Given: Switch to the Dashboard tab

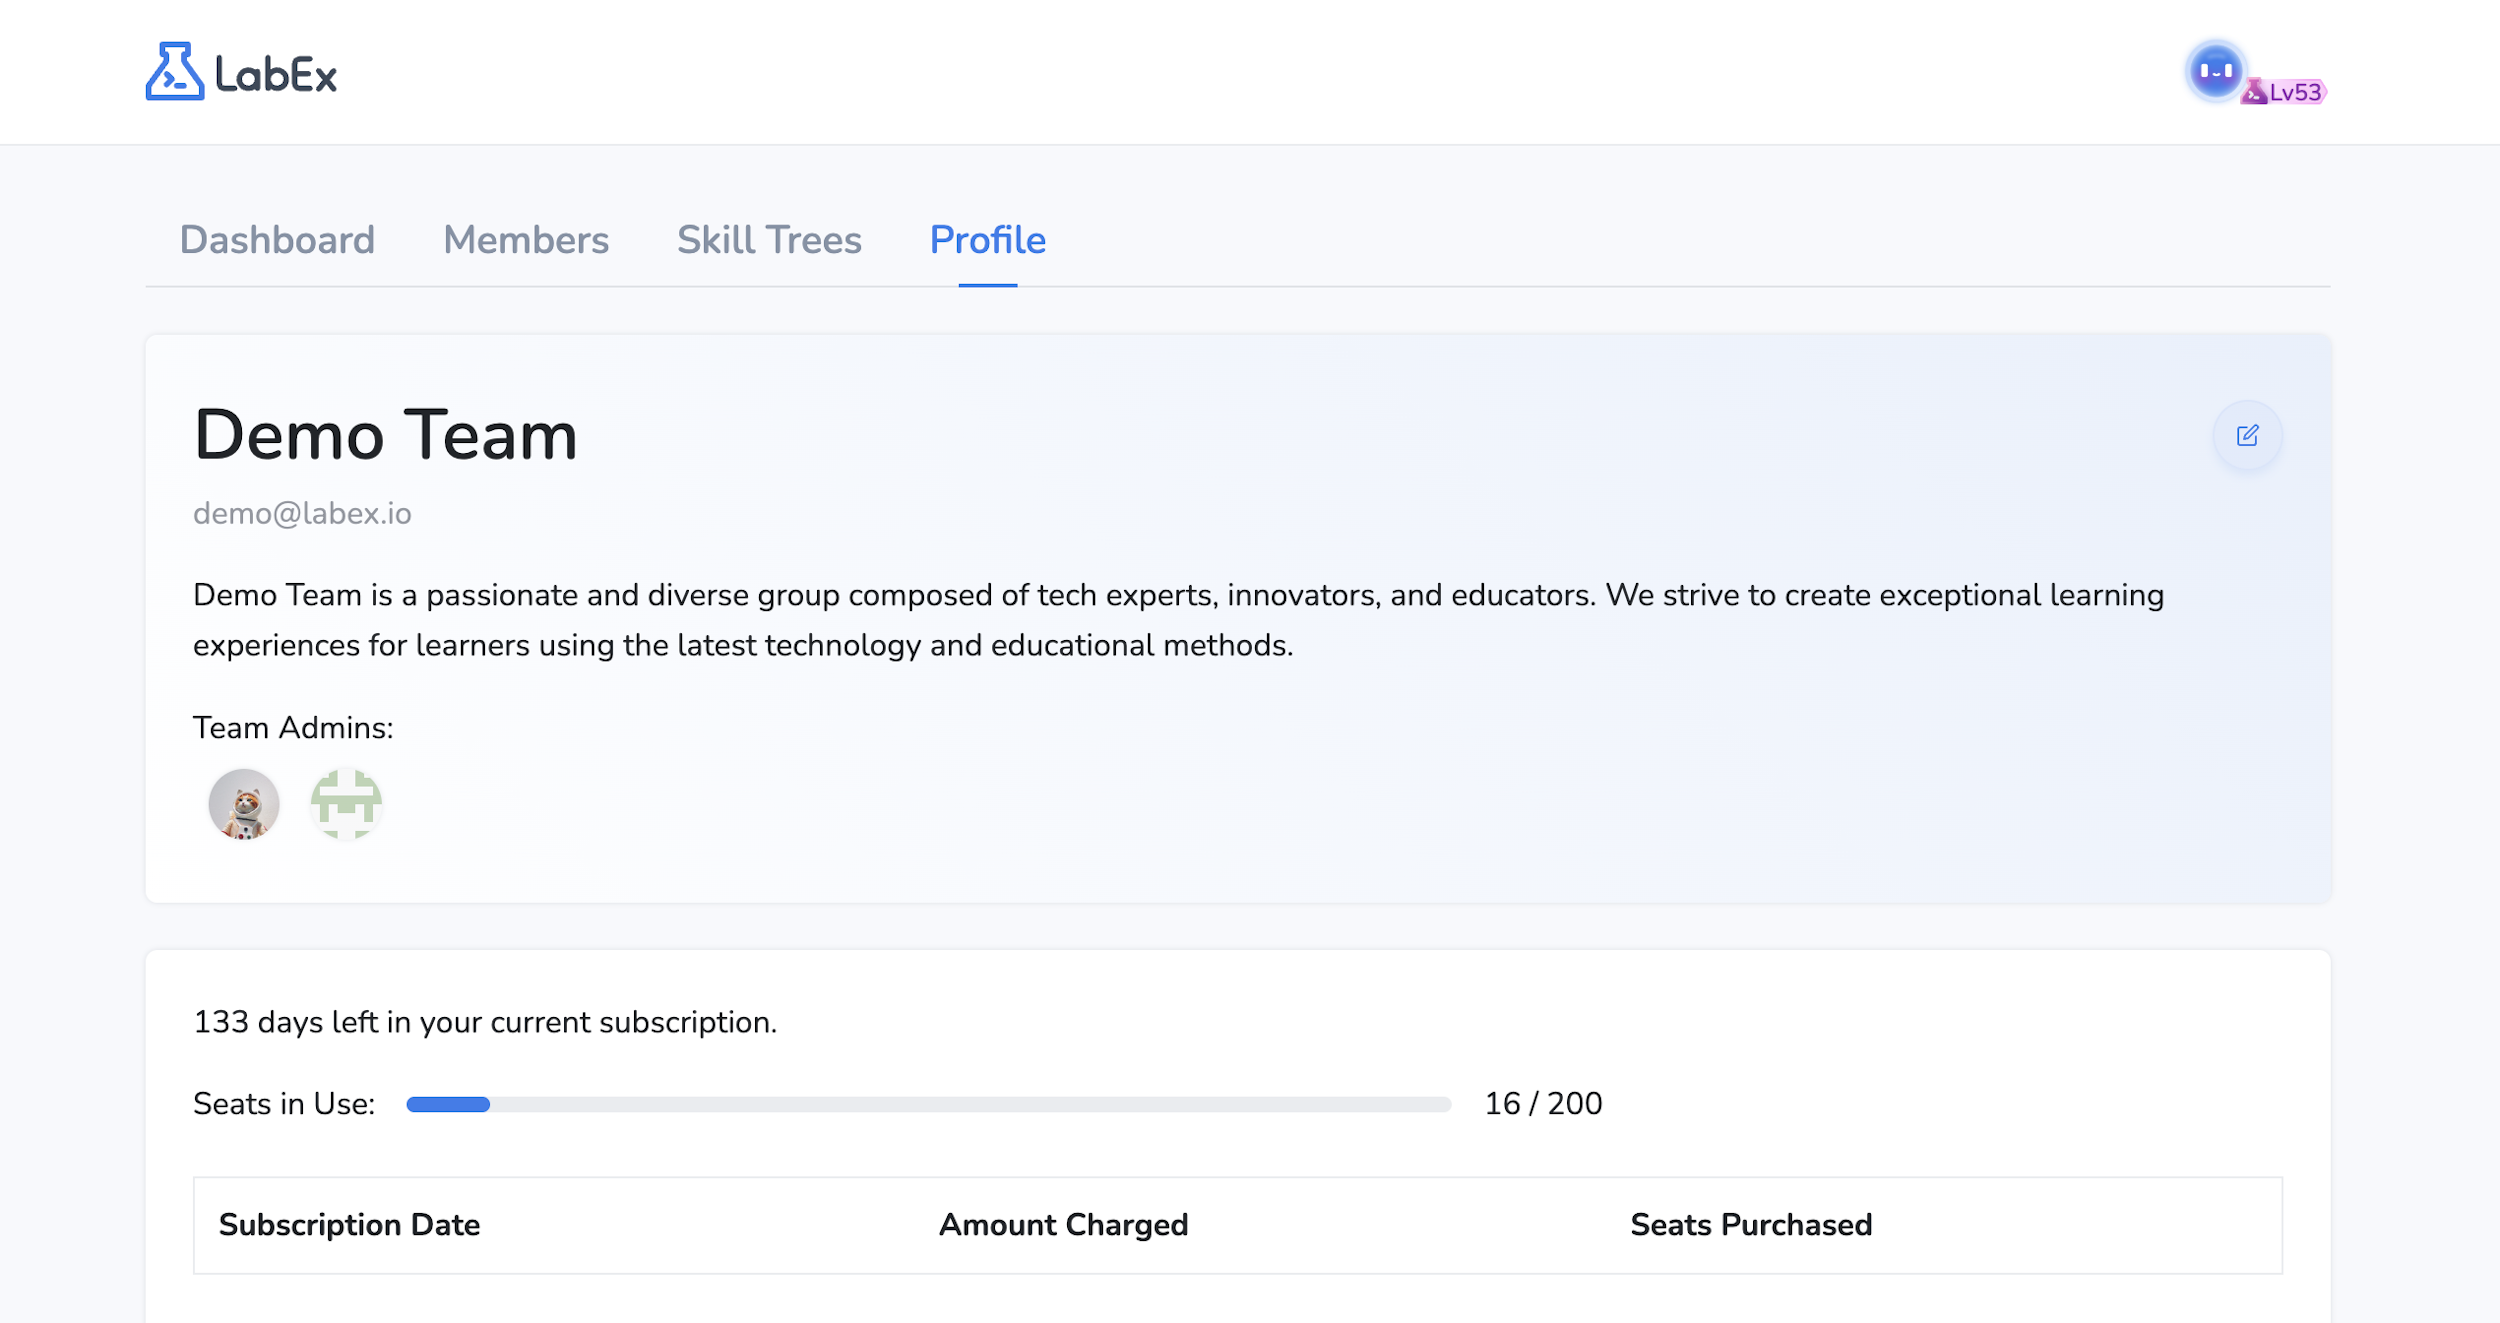Looking at the screenshot, I should 277,240.
